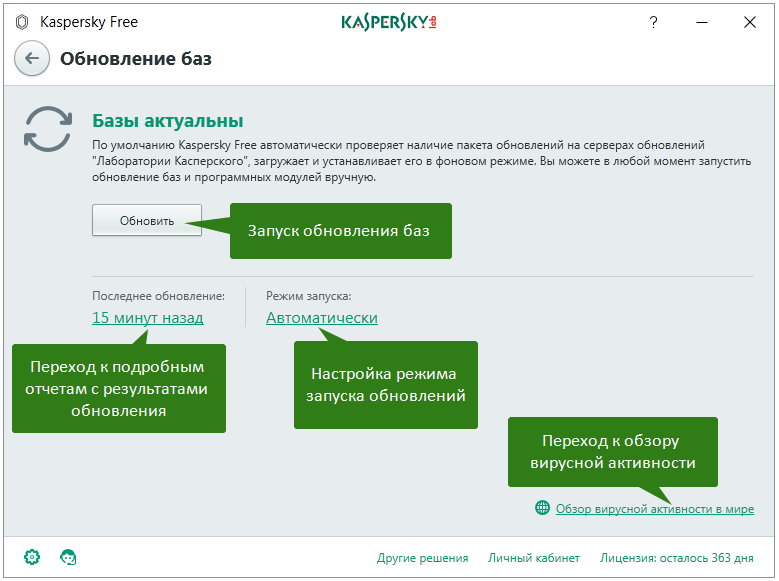Click the Лицензия: осталось 363 дня link
Image resolution: width=779 pixels, height=581 pixels.
pyautogui.click(x=677, y=558)
